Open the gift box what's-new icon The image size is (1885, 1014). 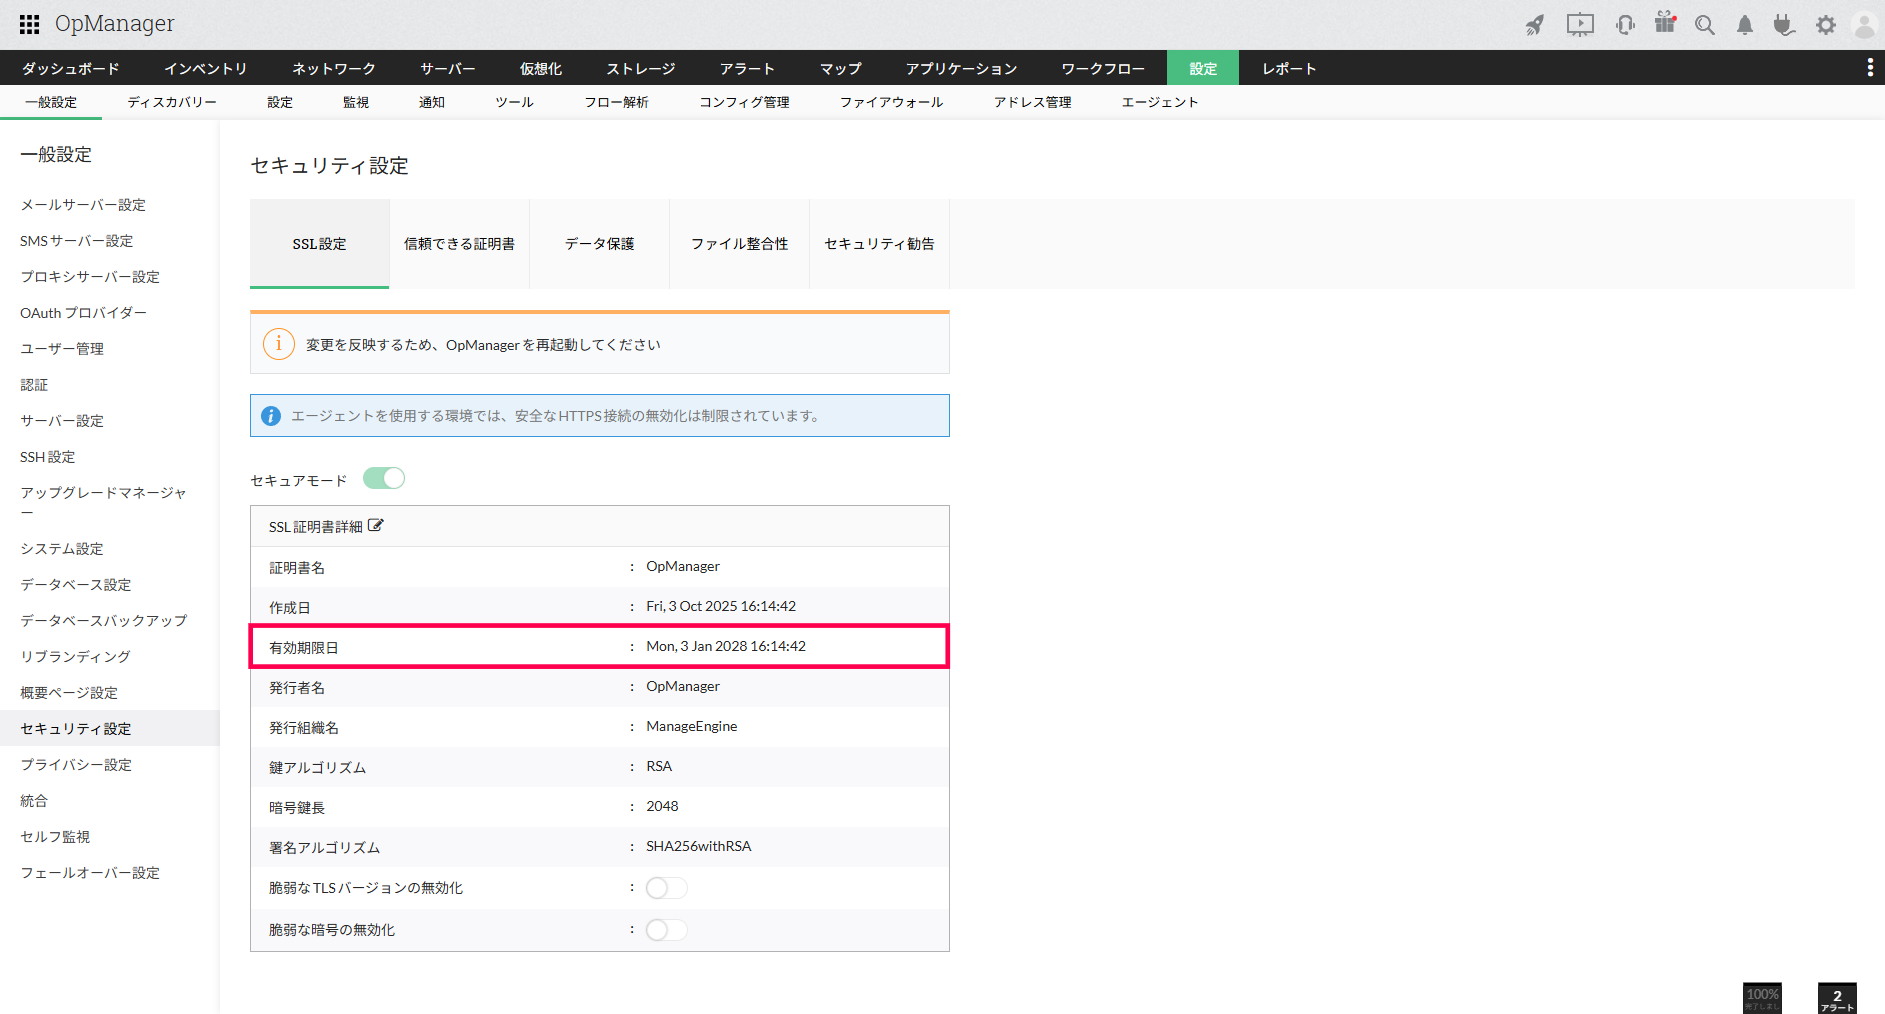[1665, 24]
